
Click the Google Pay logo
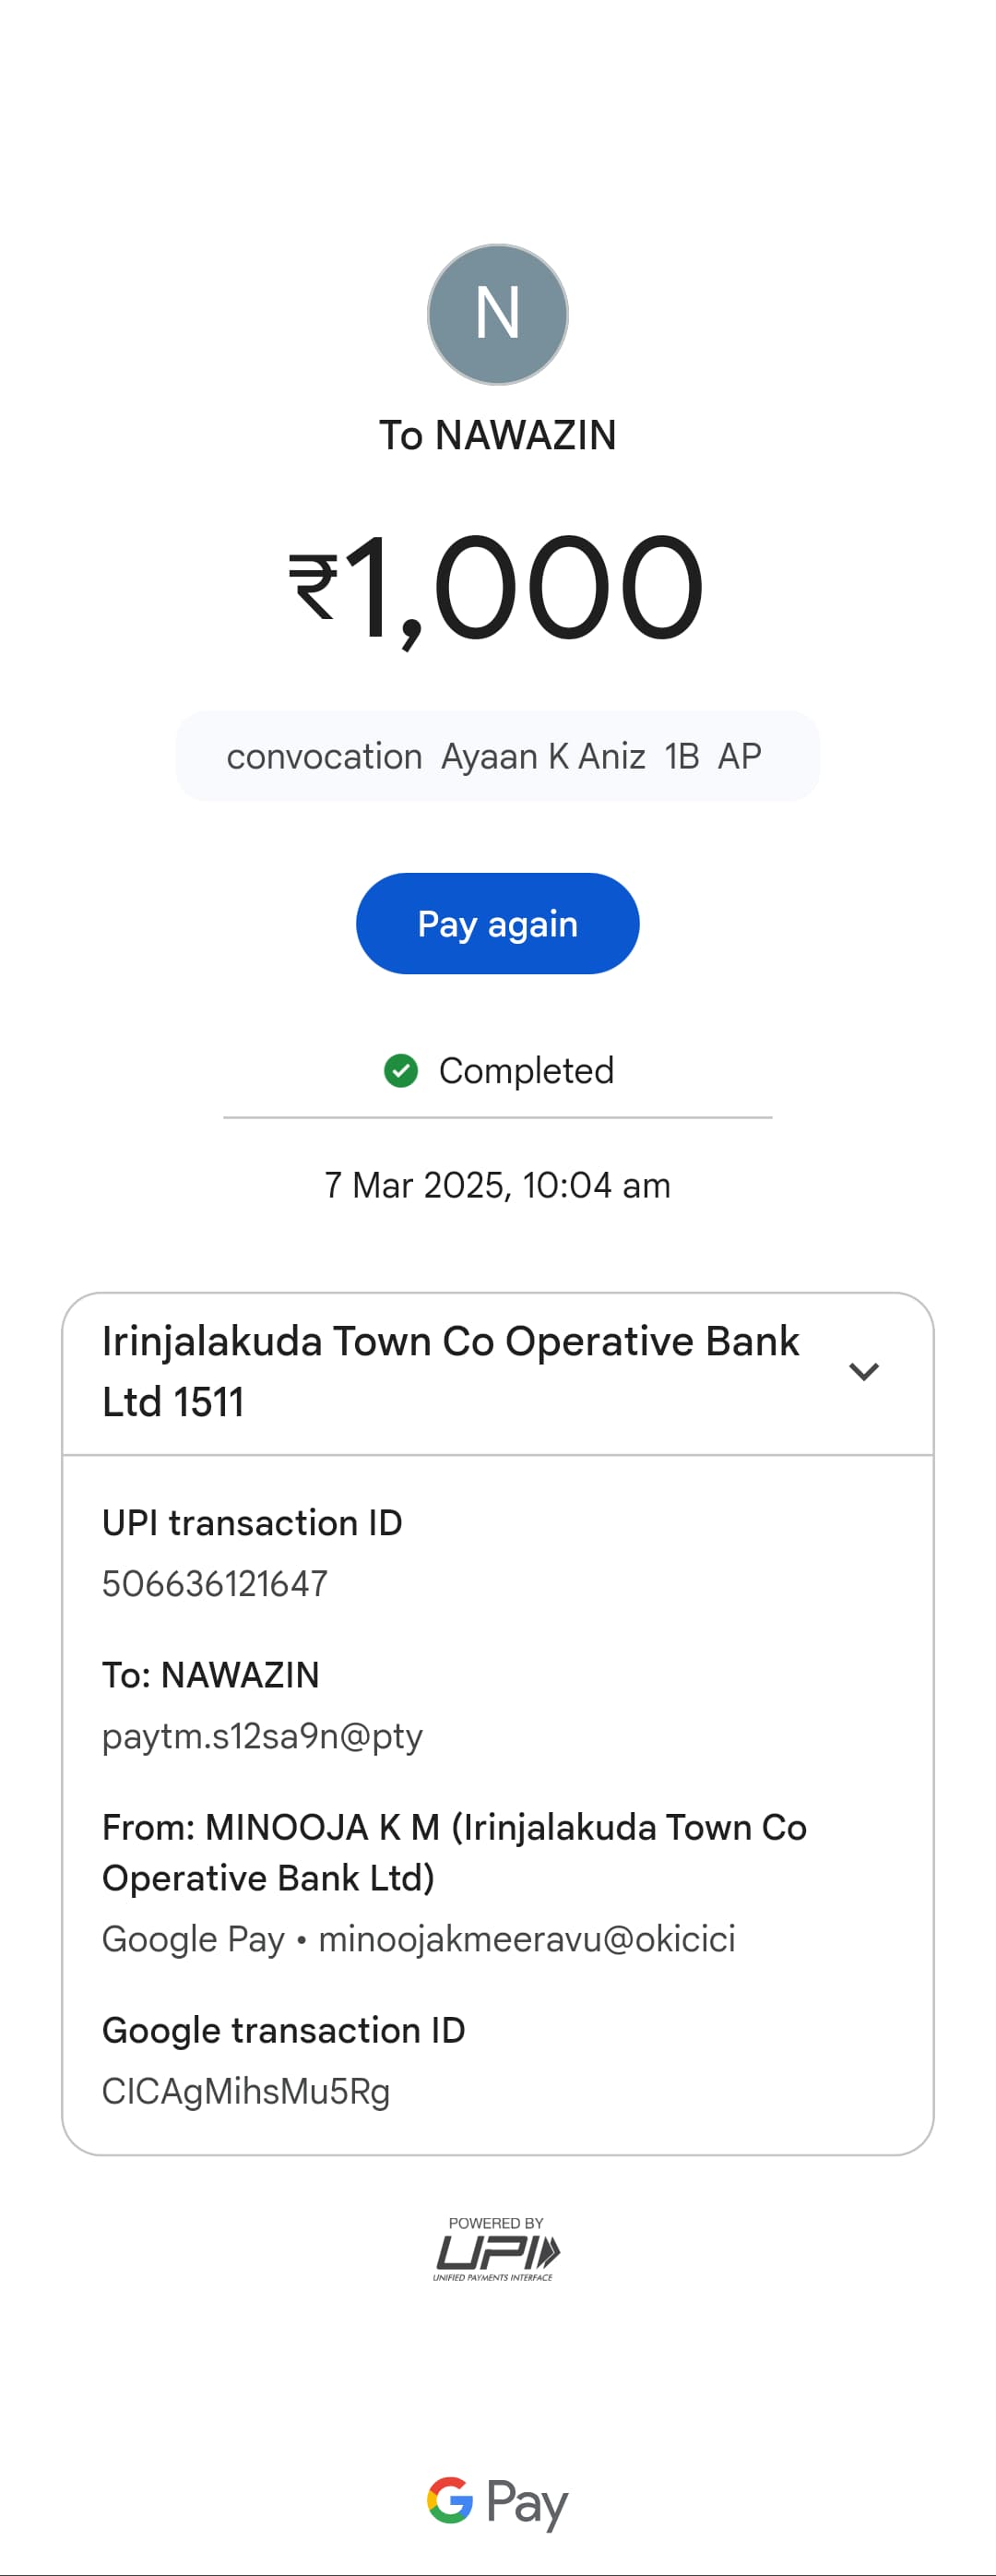497,2501
